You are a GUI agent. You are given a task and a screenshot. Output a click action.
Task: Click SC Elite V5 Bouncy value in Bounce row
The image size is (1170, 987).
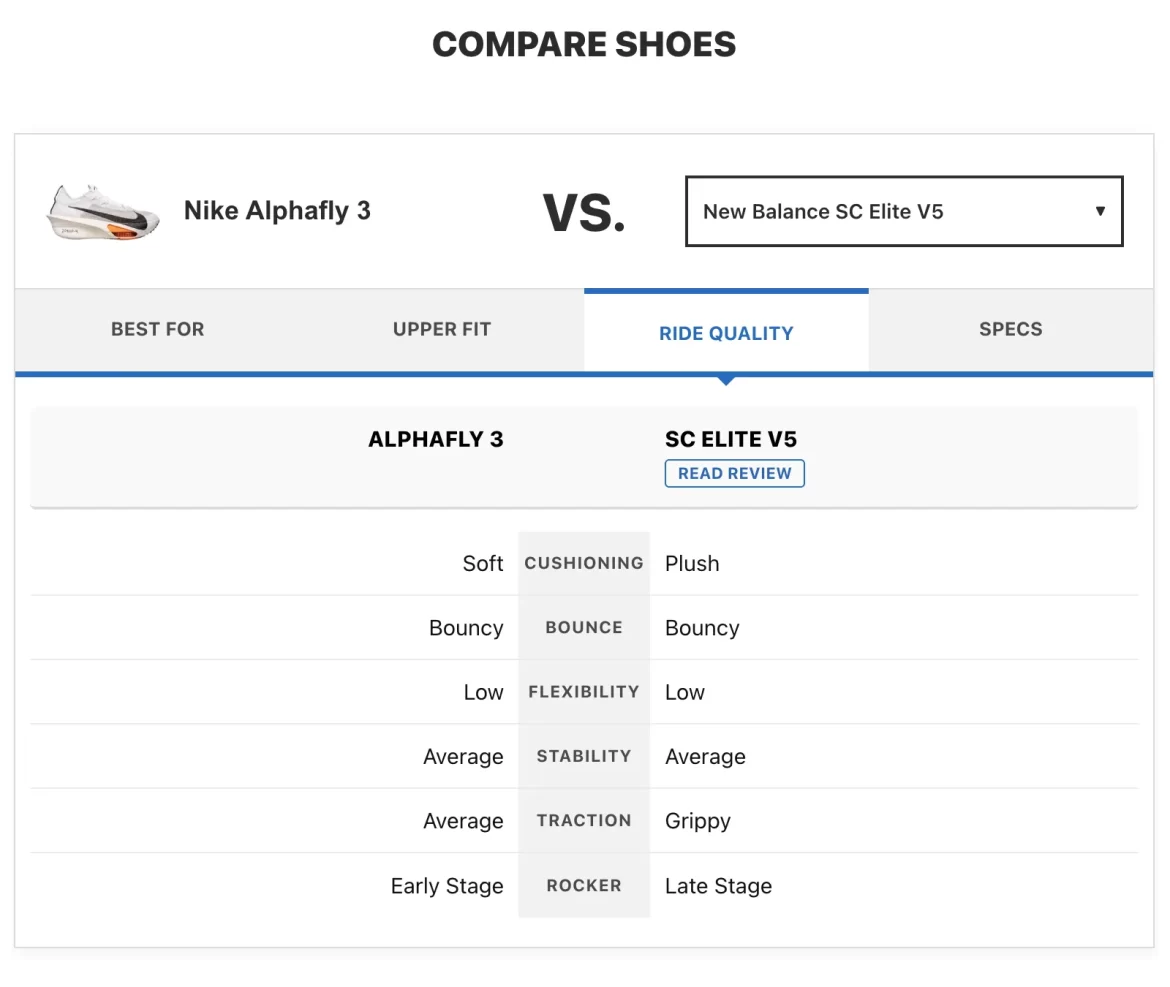pyautogui.click(x=702, y=628)
